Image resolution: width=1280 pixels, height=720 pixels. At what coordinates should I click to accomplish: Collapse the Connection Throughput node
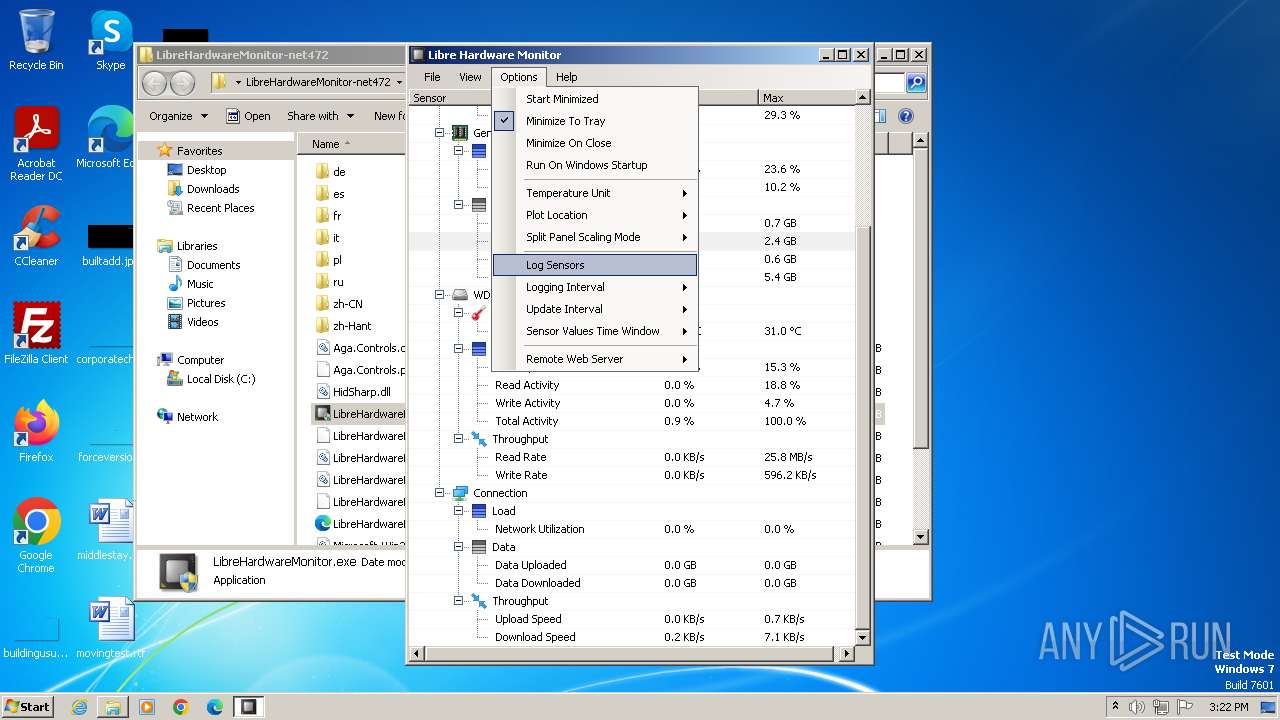(x=459, y=601)
